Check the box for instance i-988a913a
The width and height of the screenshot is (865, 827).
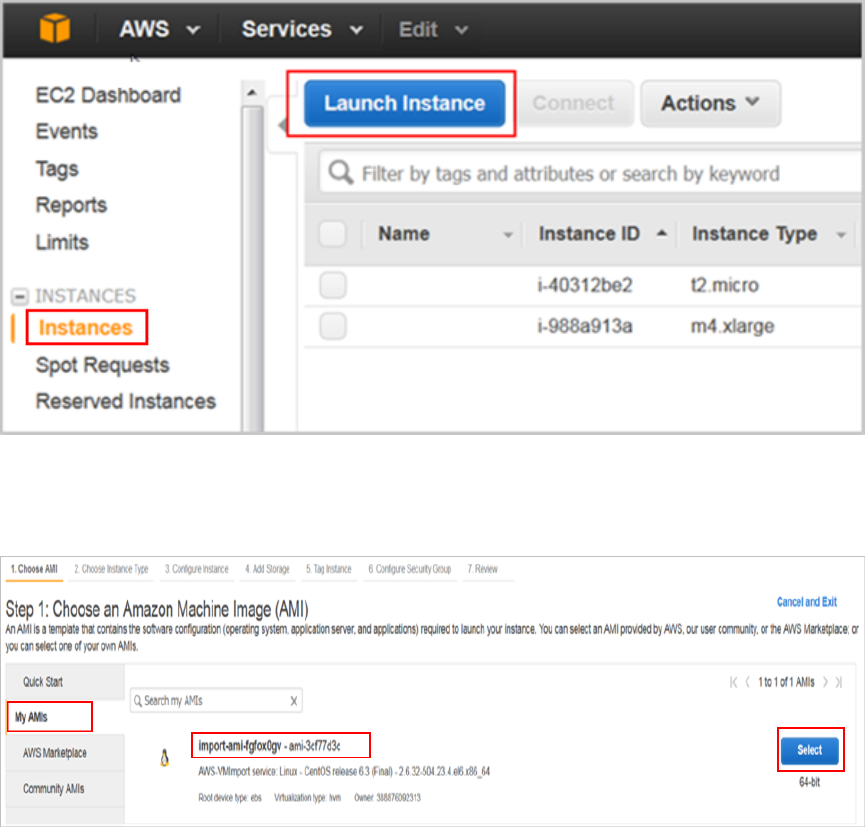(333, 326)
